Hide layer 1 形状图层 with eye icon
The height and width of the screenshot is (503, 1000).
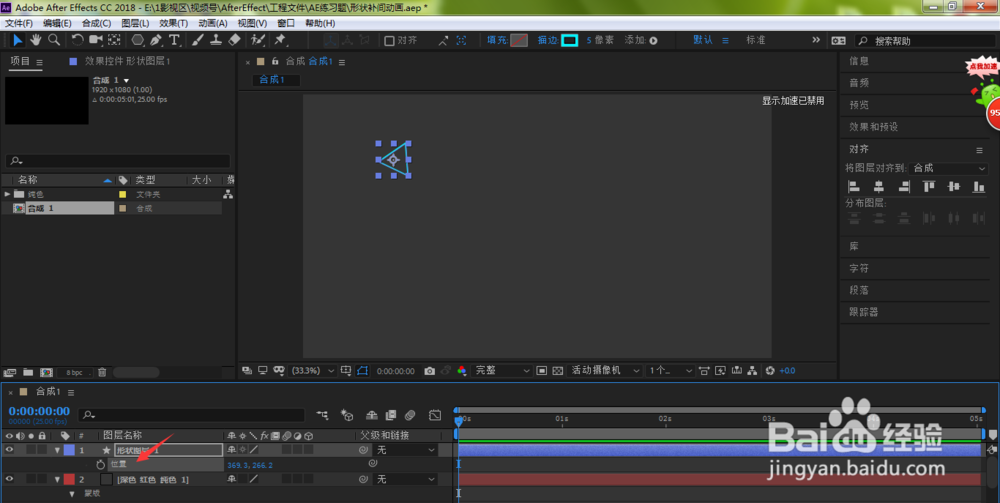coord(9,450)
